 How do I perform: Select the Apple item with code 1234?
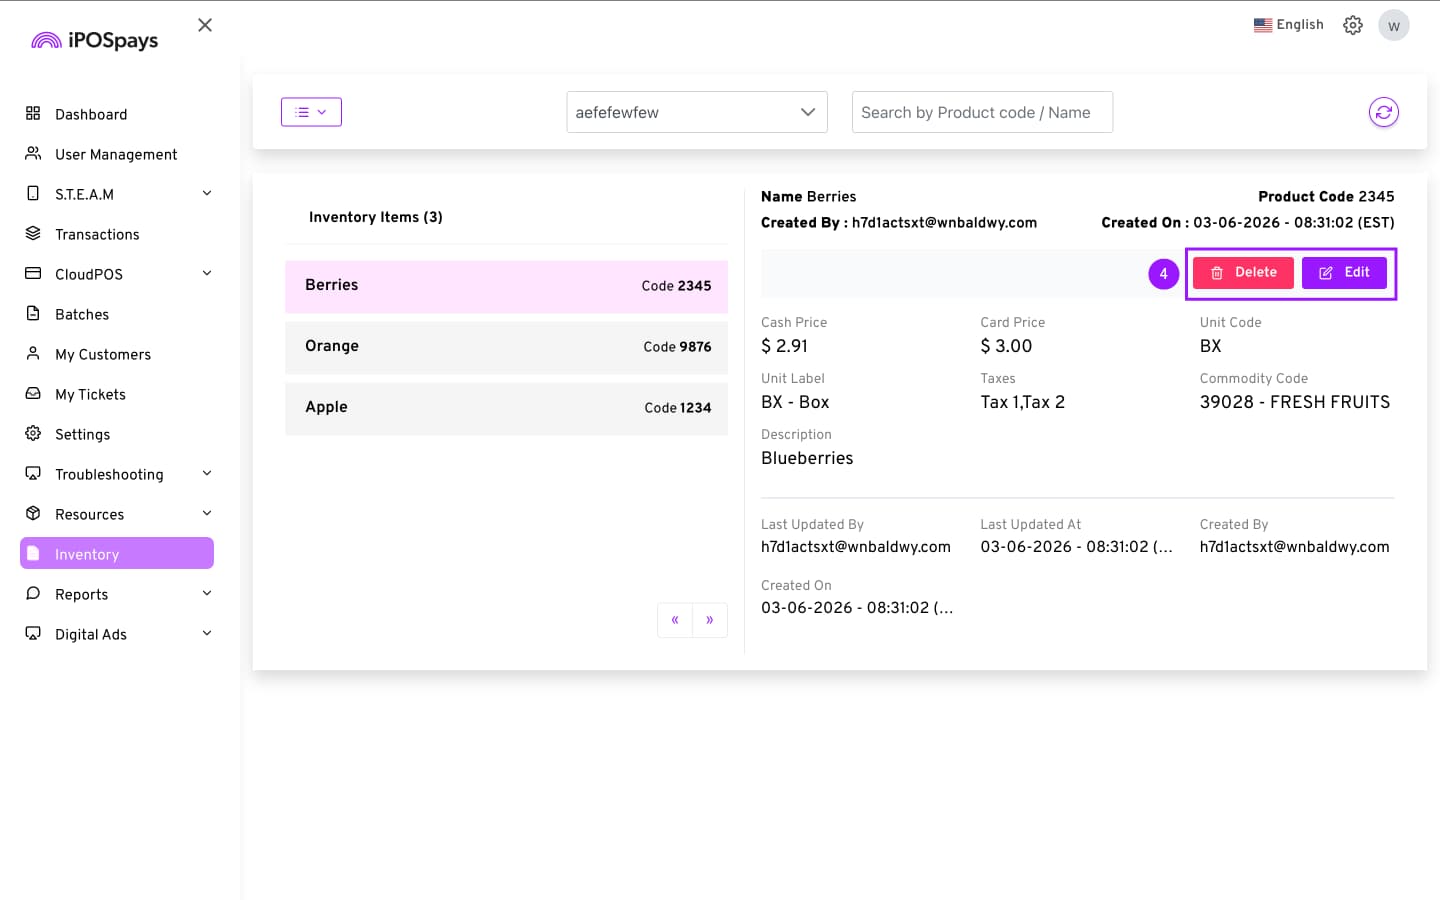coord(506,408)
